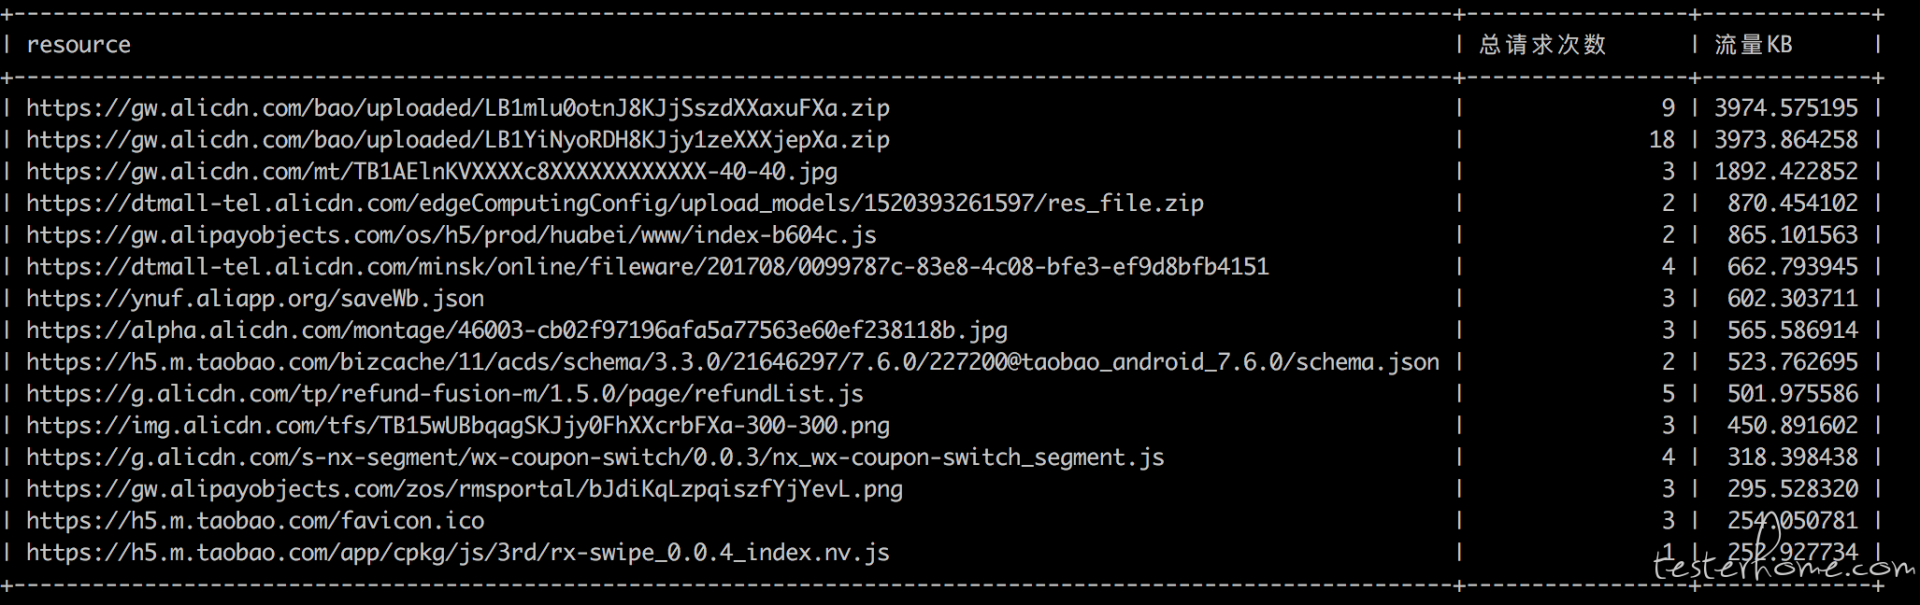Click the rmsportal bJdiKqLzpqiszfYjYevL.png URL
The image size is (1920, 605).
click(x=464, y=490)
